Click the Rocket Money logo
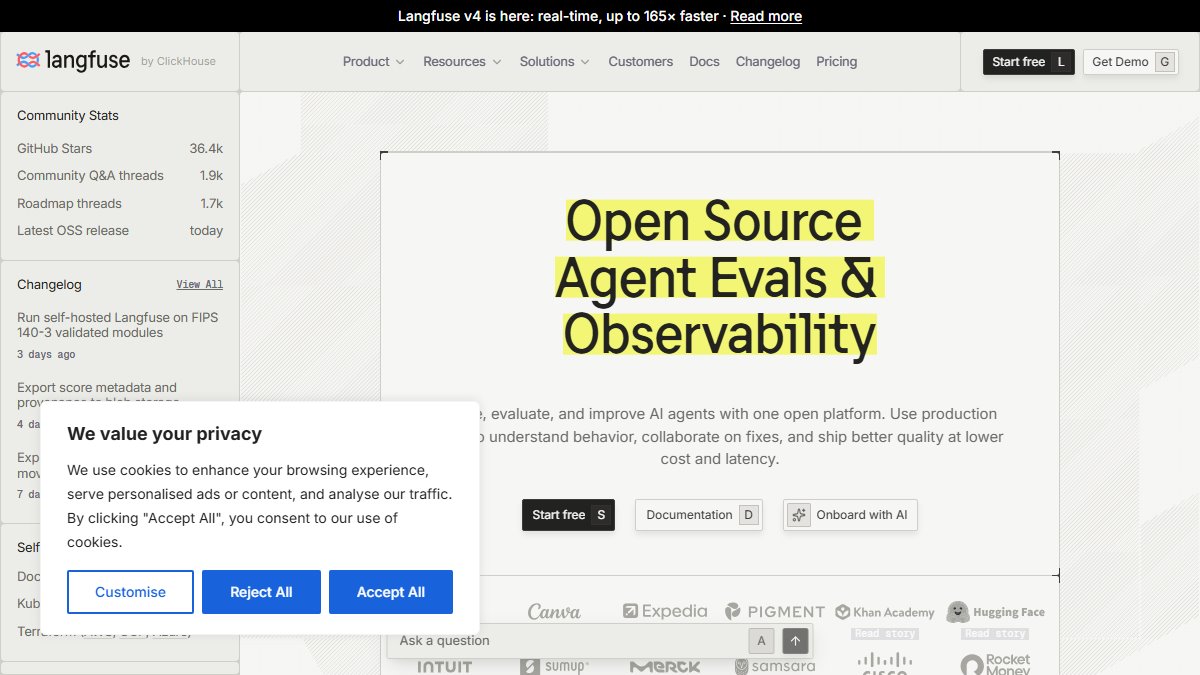 pos(995,665)
